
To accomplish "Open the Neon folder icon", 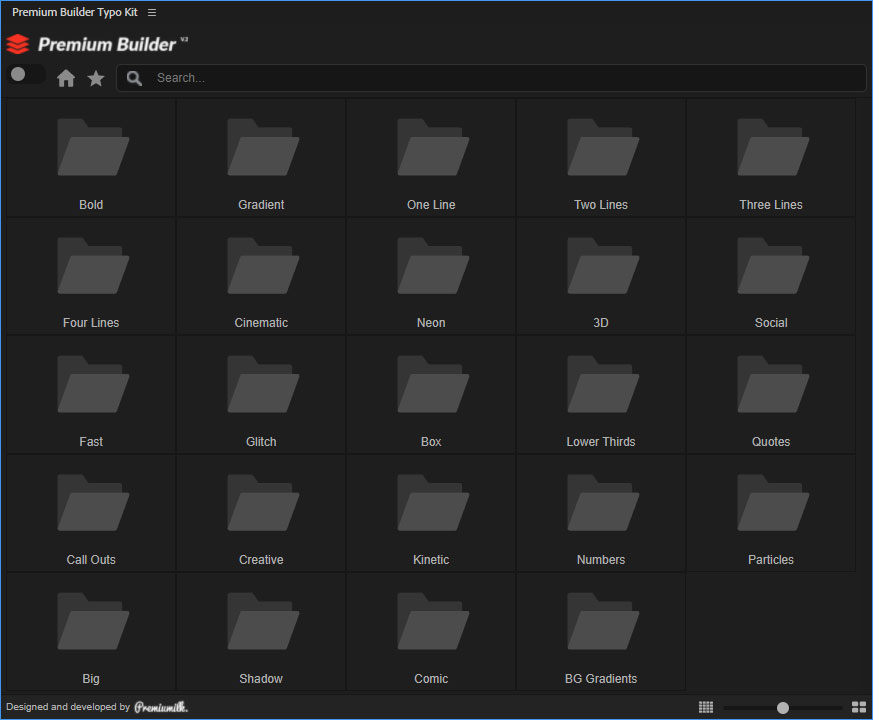I will pos(431,266).
